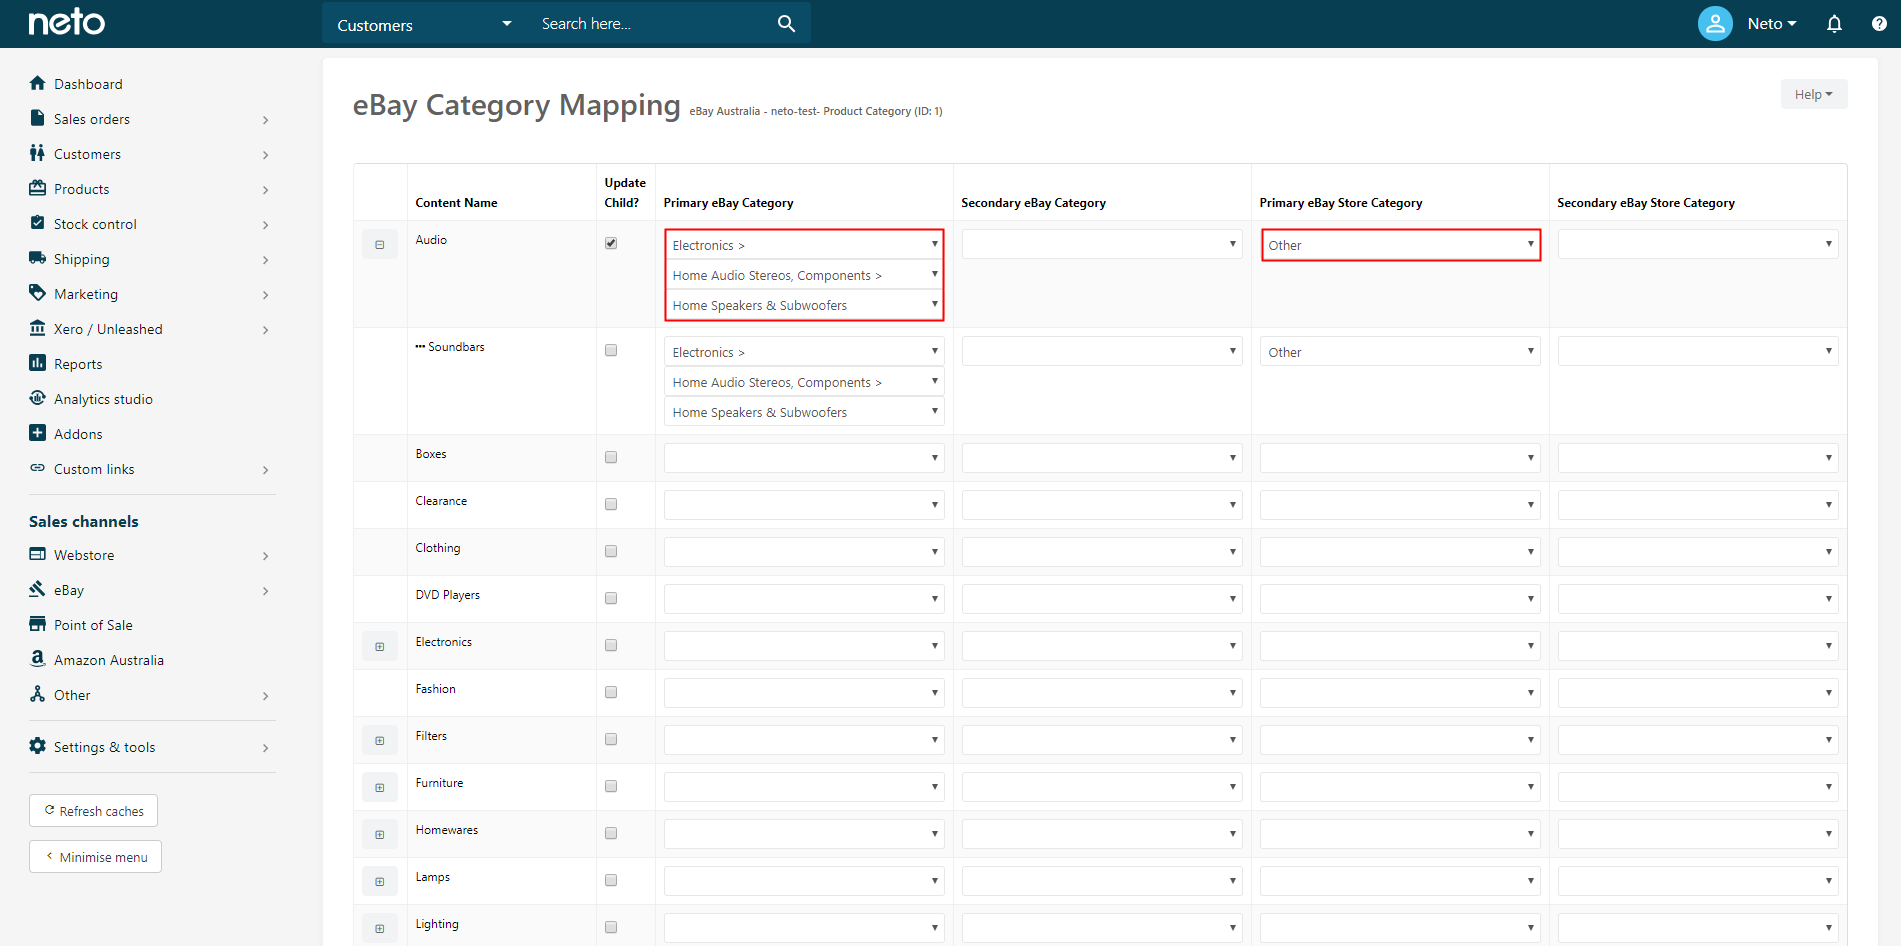Open the Neto account menu
The image size is (1901, 946).
(1771, 23)
